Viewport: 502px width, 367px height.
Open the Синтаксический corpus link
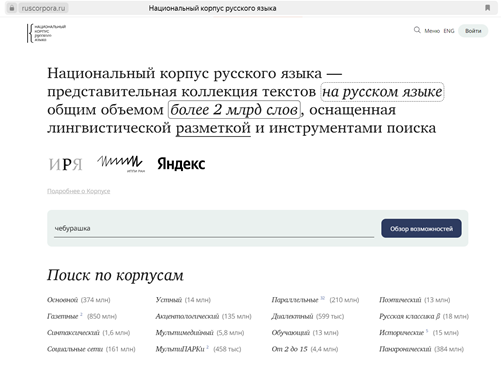pos(73,332)
